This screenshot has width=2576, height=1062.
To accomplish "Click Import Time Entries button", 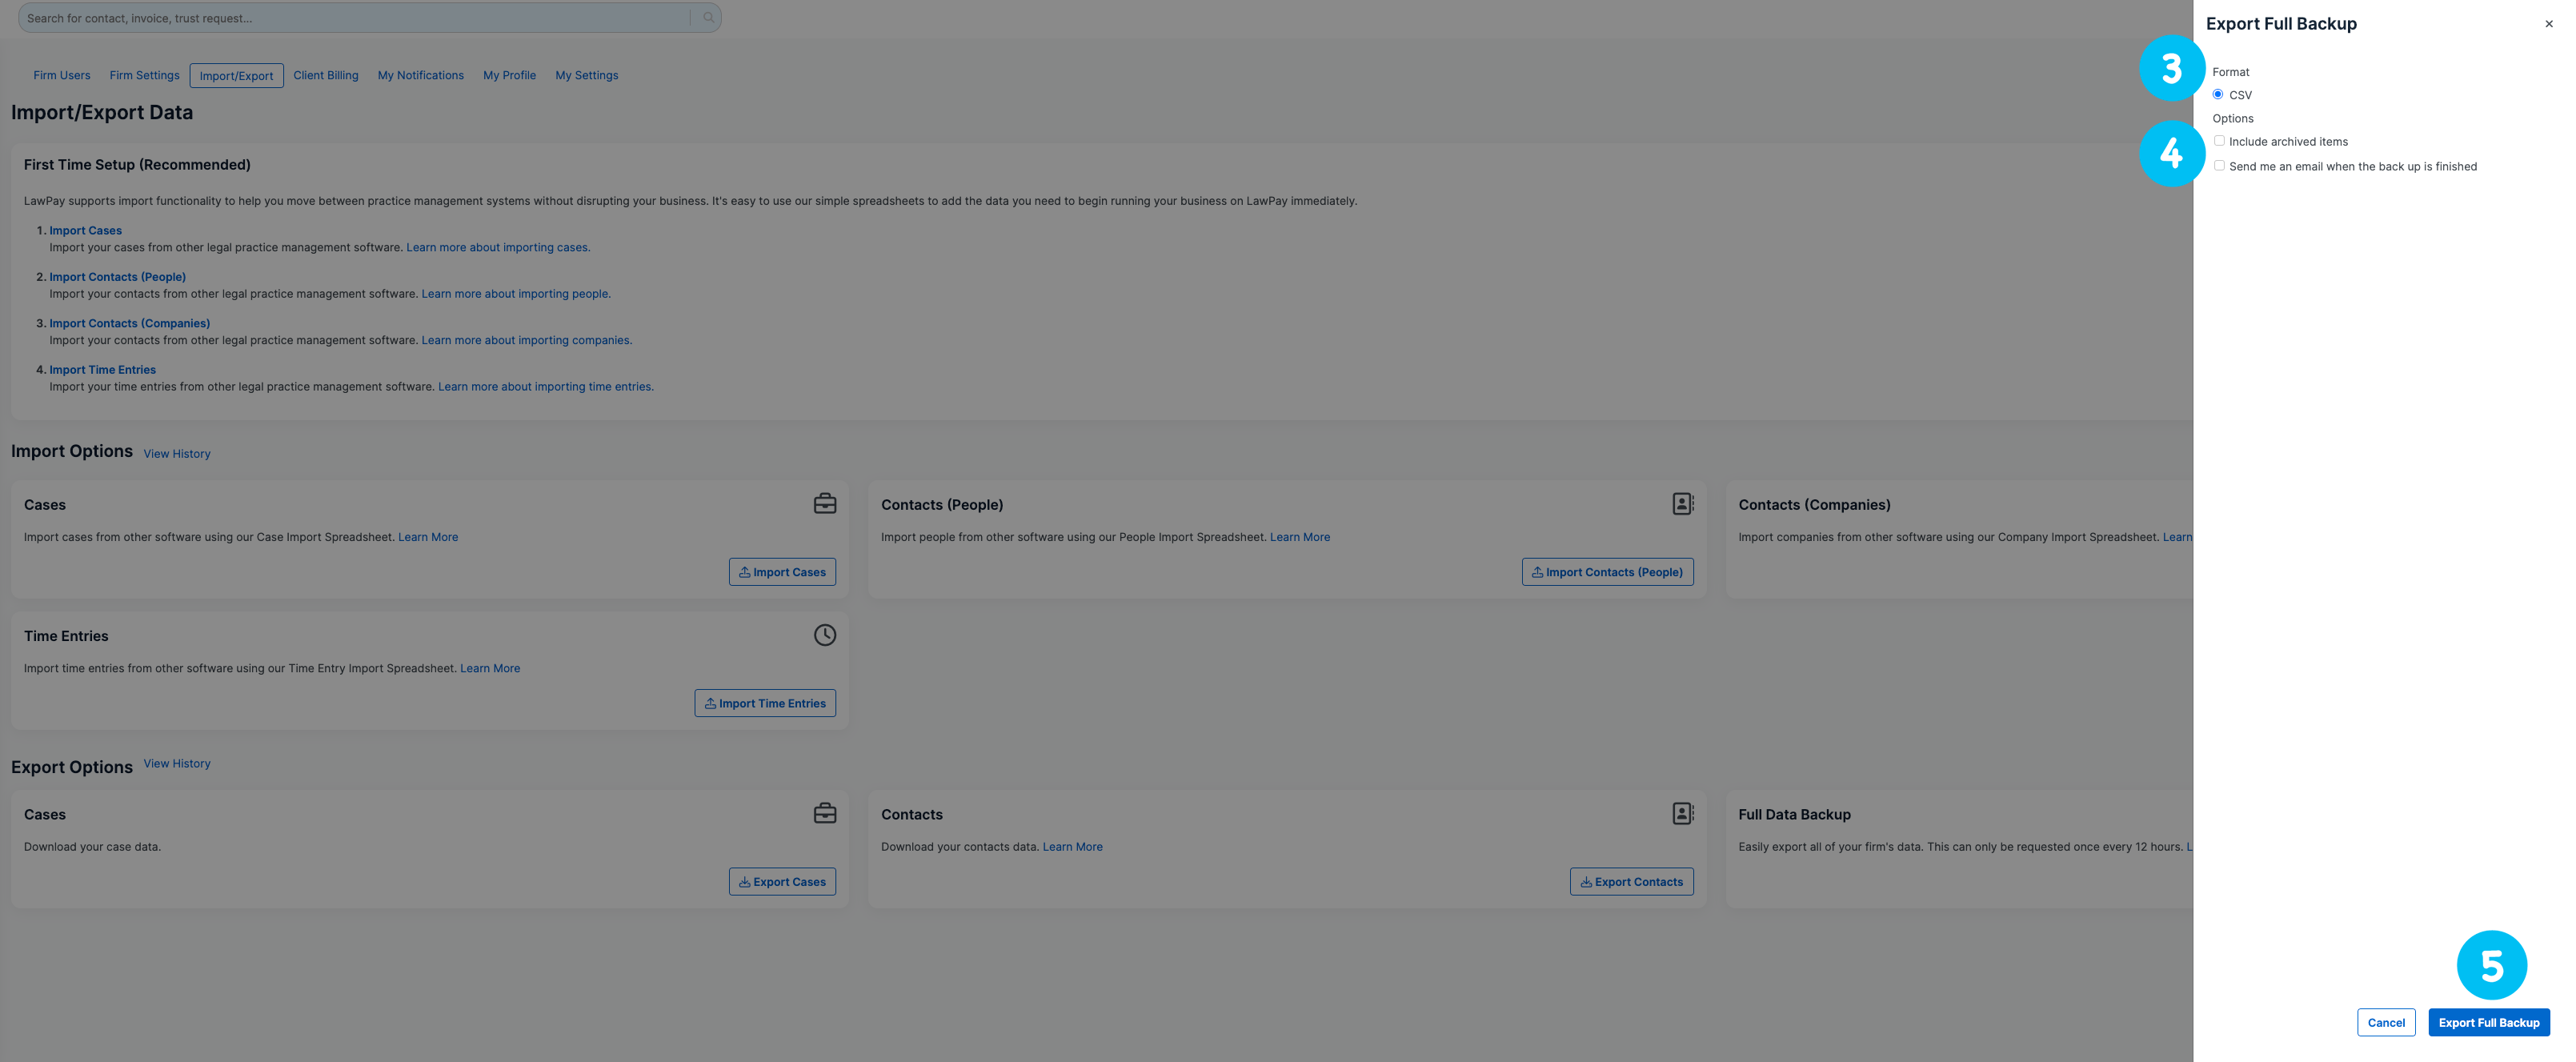I will click(x=765, y=703).
